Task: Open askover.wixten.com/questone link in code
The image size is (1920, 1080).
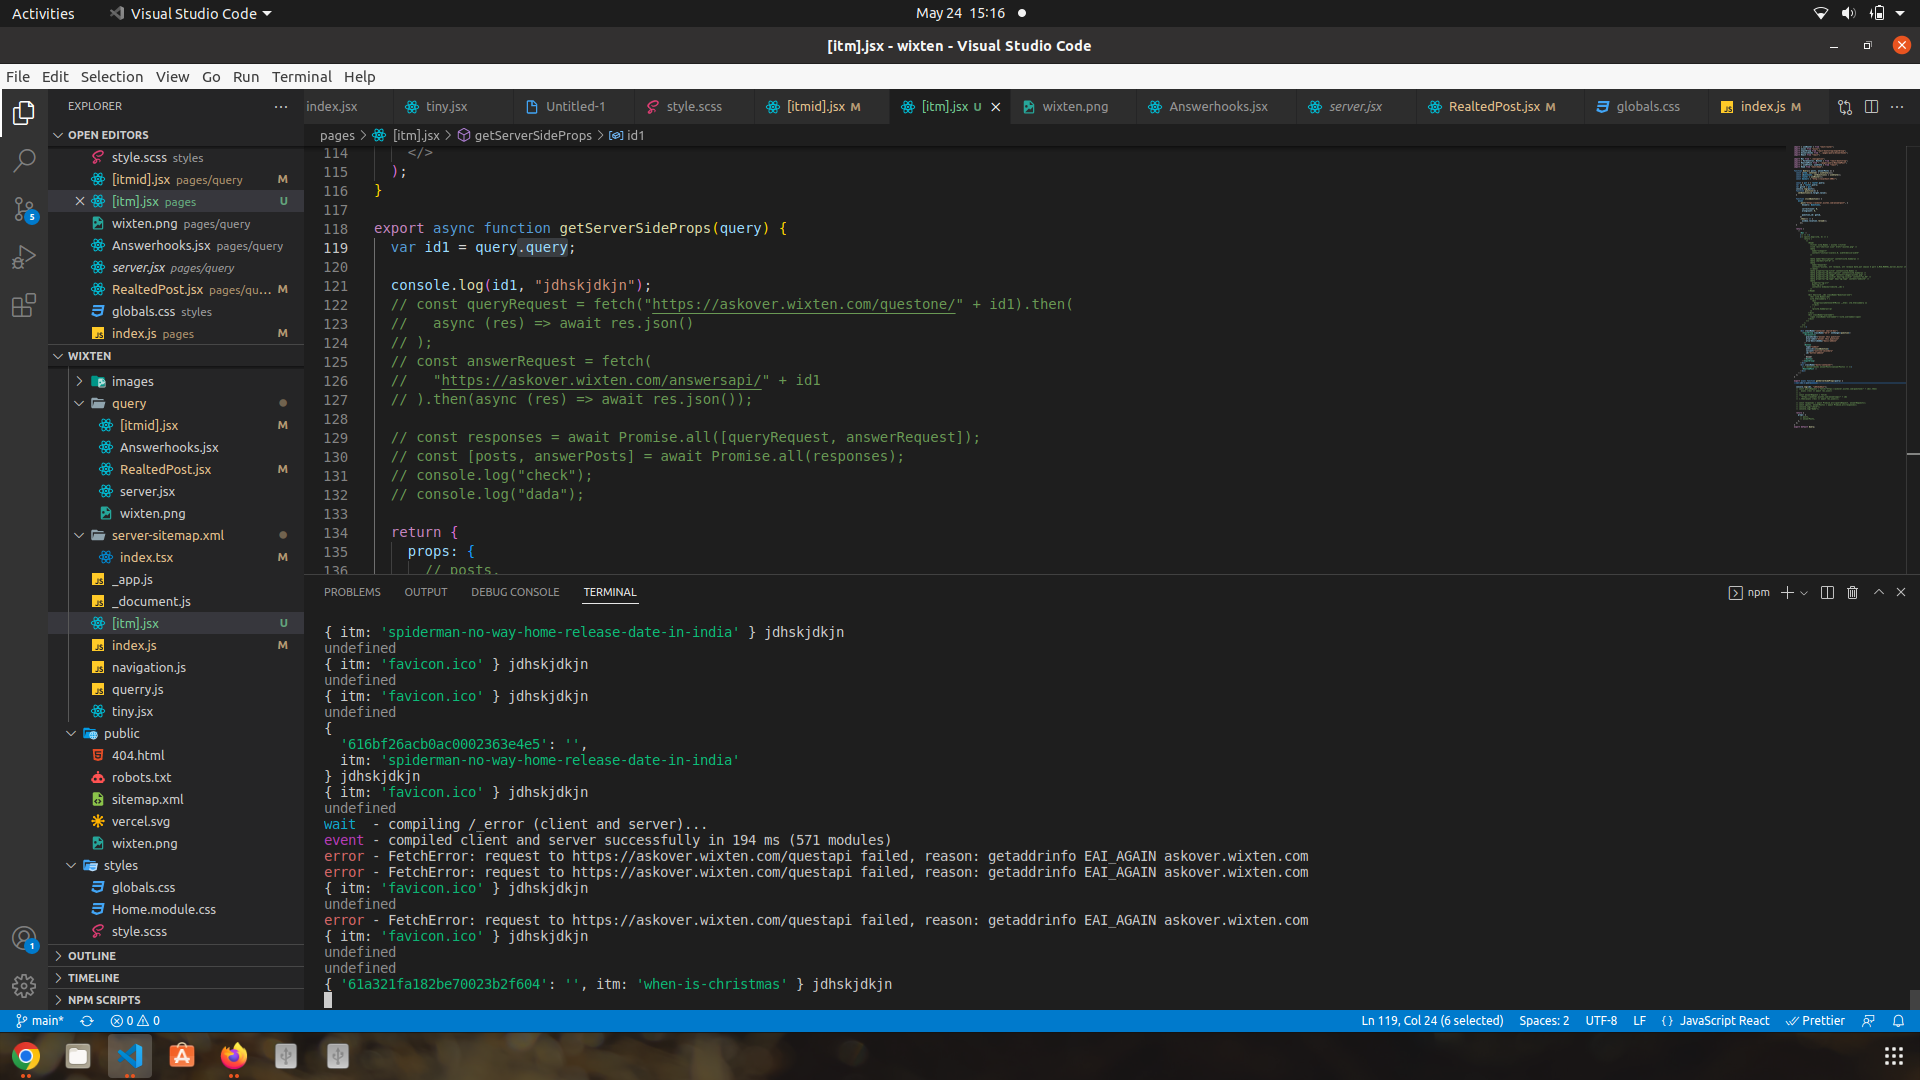Action: (x=803, y=305)
